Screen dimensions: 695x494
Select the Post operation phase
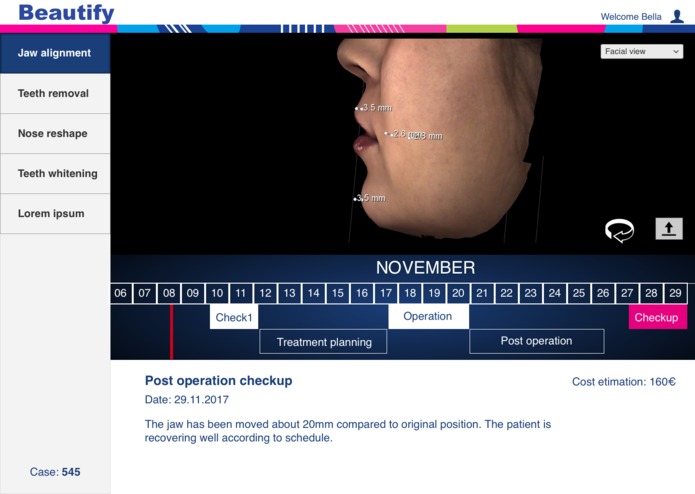[x=536, y=341]
